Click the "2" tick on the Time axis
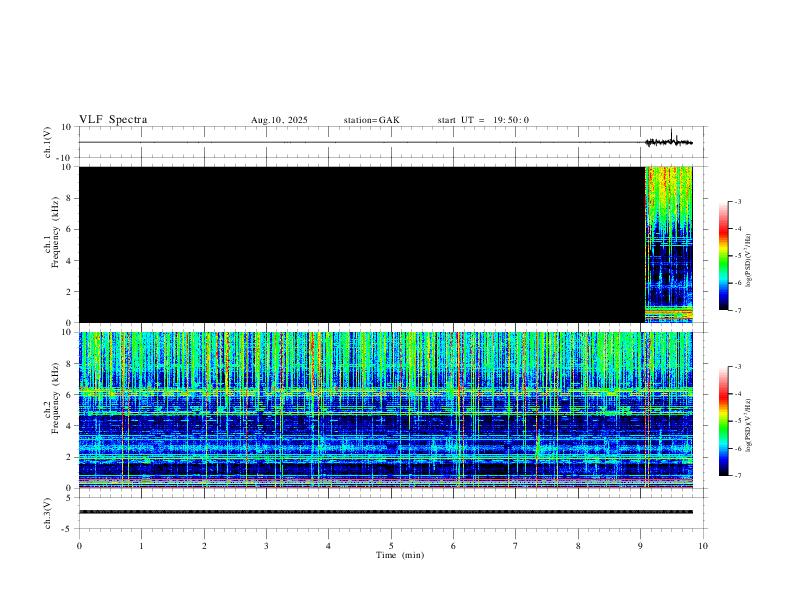The height and width of the screenshot is (612, 792). pos(204,546)
